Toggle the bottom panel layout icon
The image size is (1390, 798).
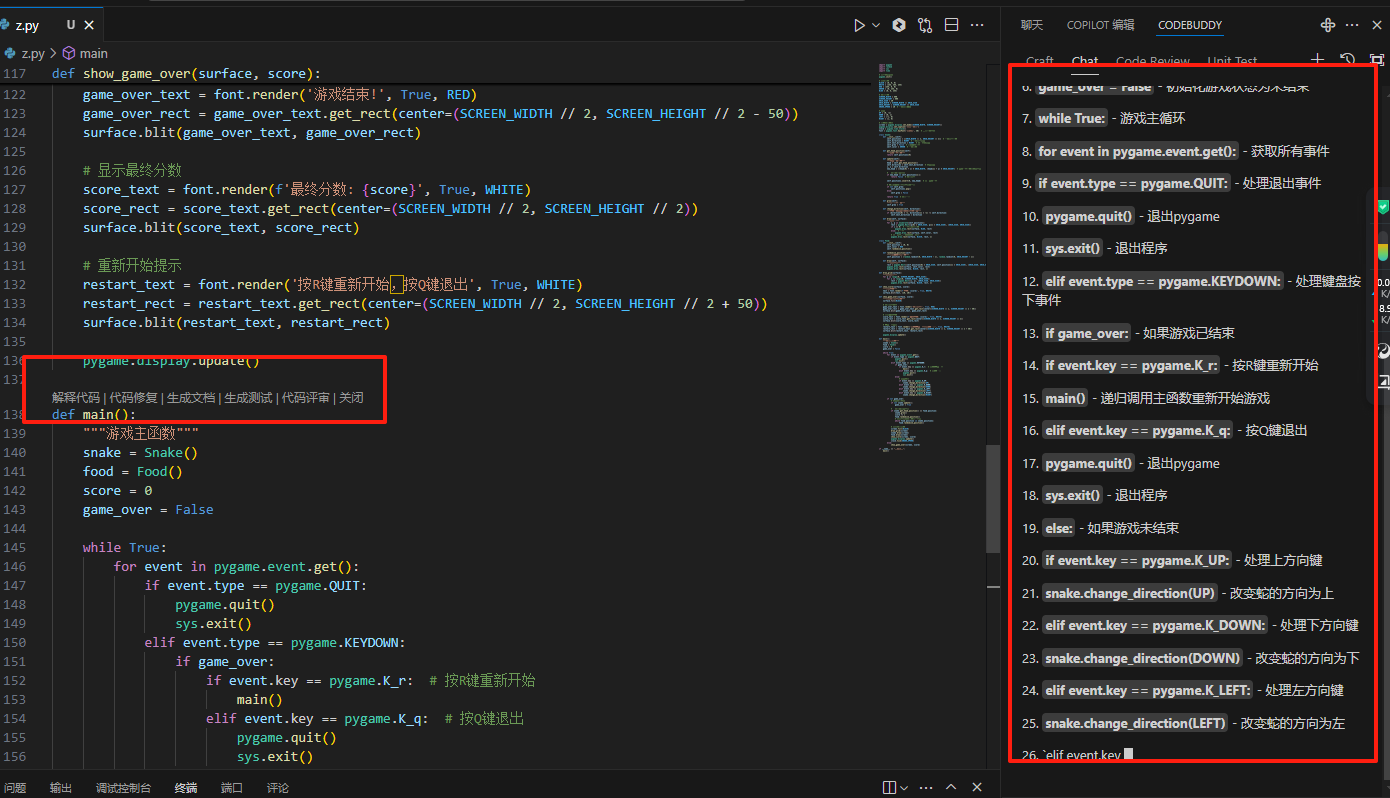point(887,787)
